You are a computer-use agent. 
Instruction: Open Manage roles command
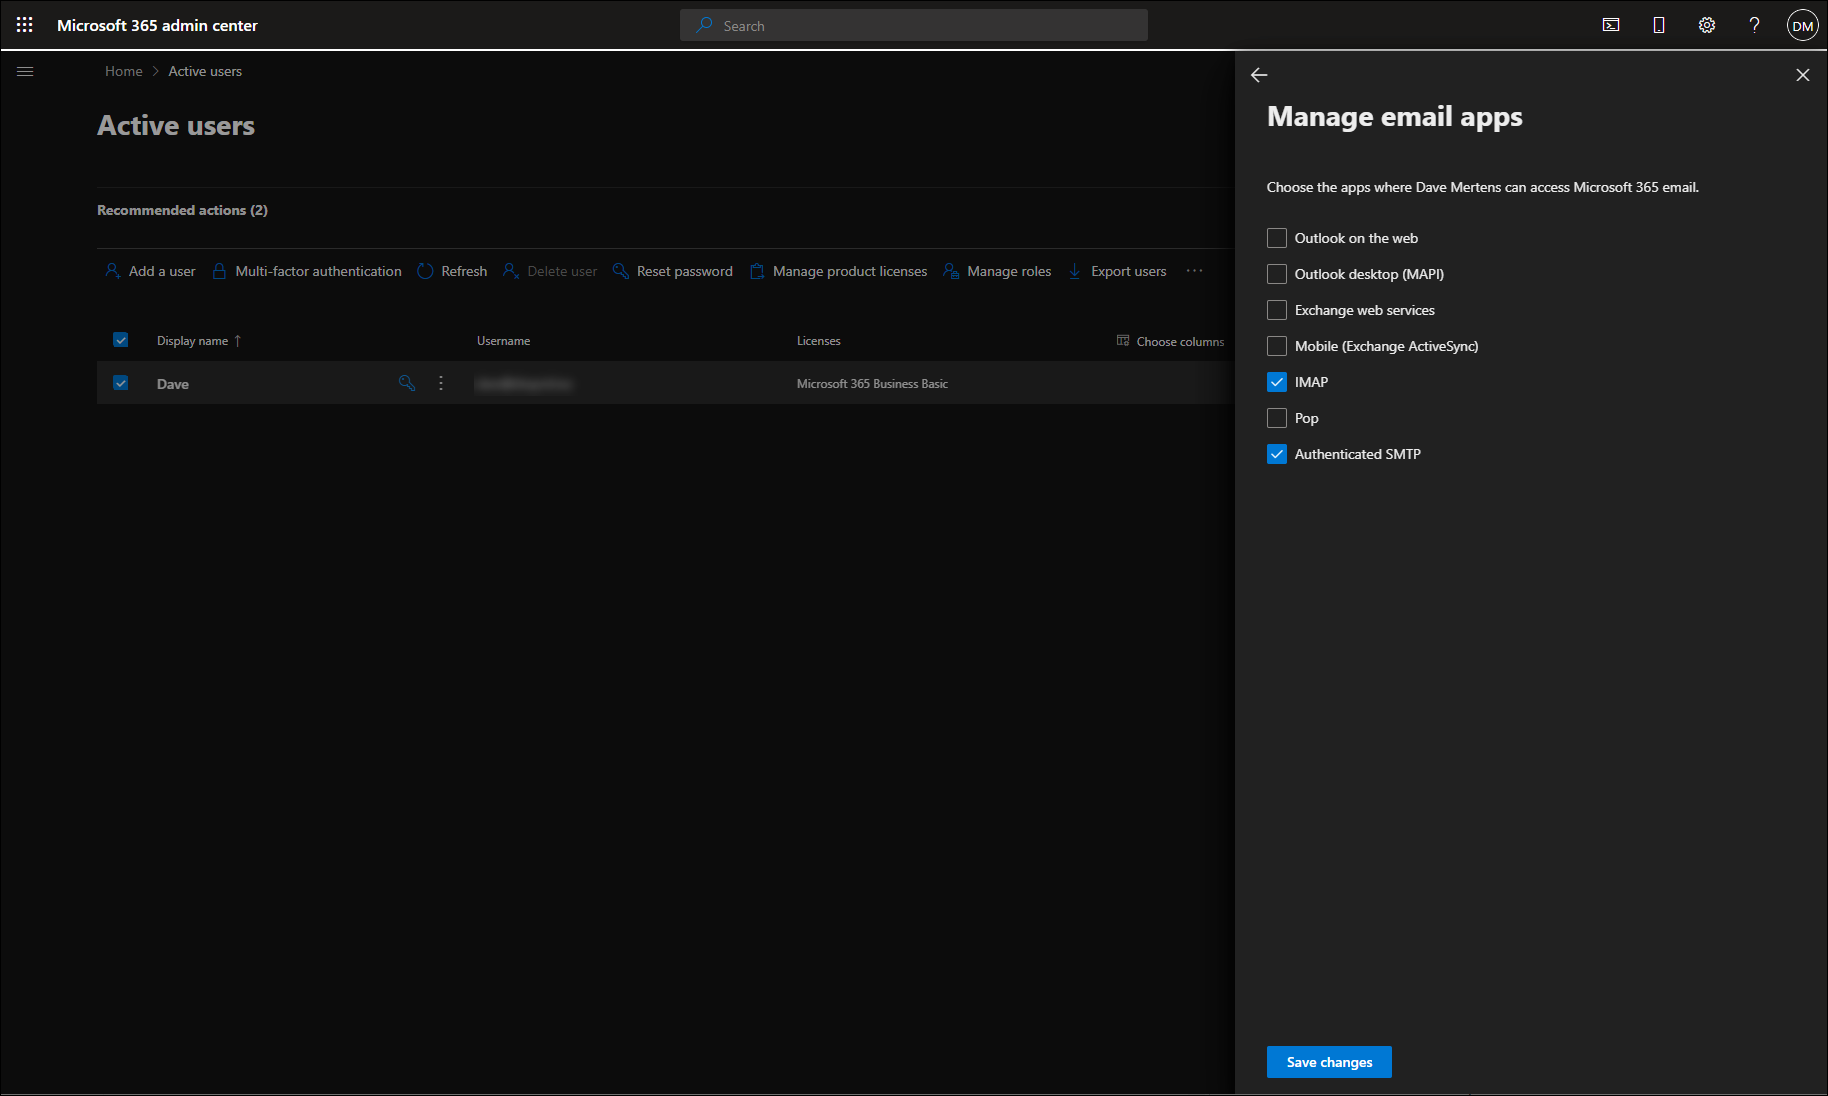coord(998,271)
